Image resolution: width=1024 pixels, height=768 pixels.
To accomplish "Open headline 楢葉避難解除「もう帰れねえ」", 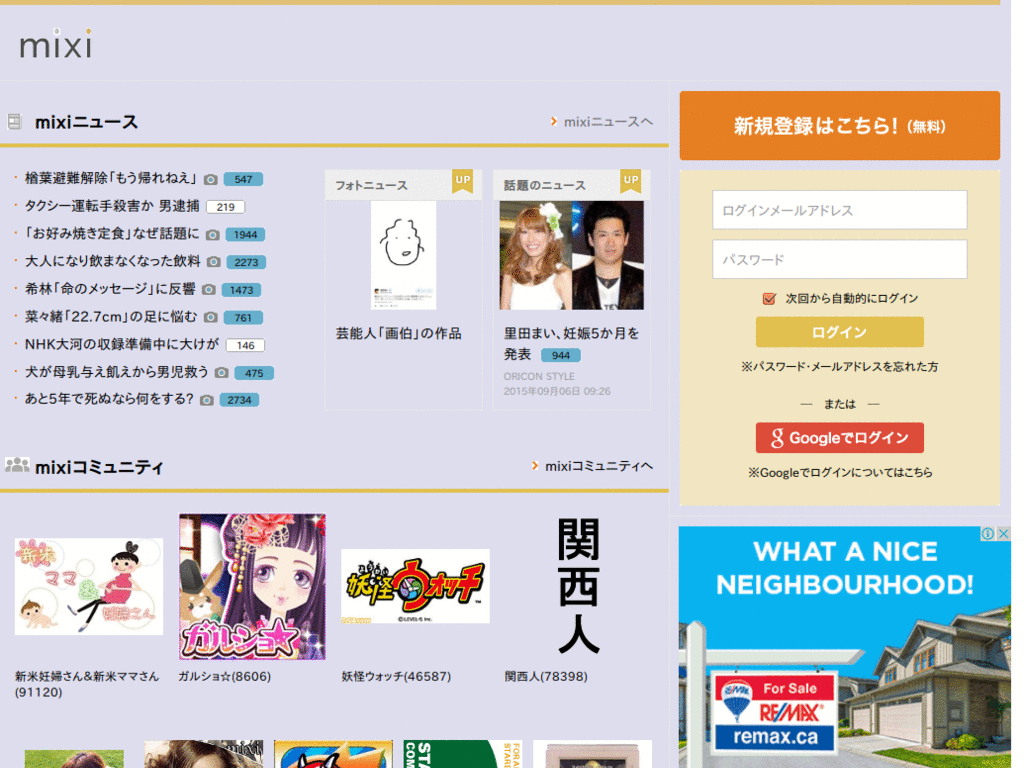I will coord(111,178).
